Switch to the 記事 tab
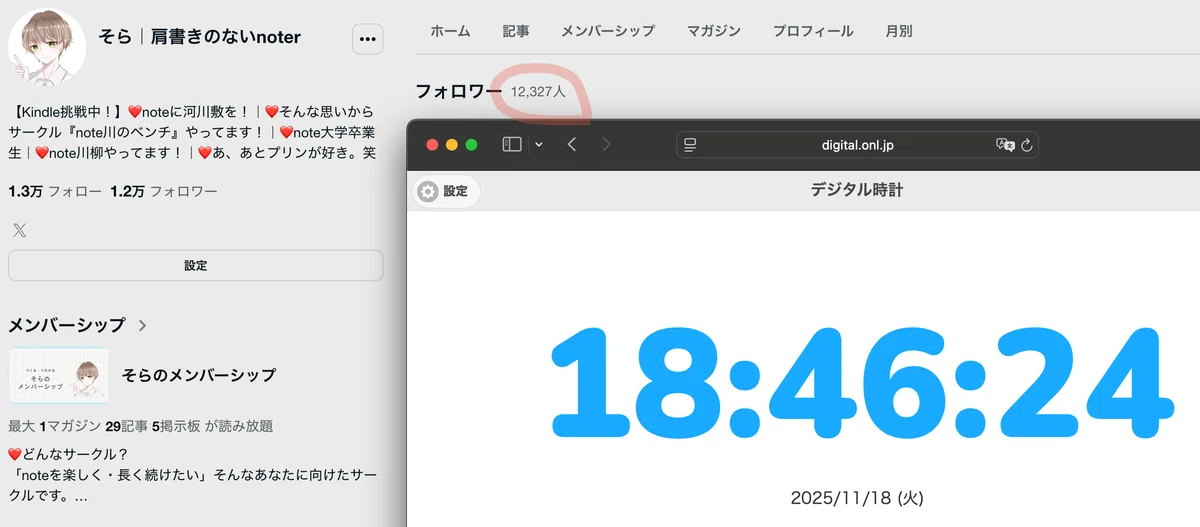The height and width of the screenshot is (527, 1200). pos(516,31)
